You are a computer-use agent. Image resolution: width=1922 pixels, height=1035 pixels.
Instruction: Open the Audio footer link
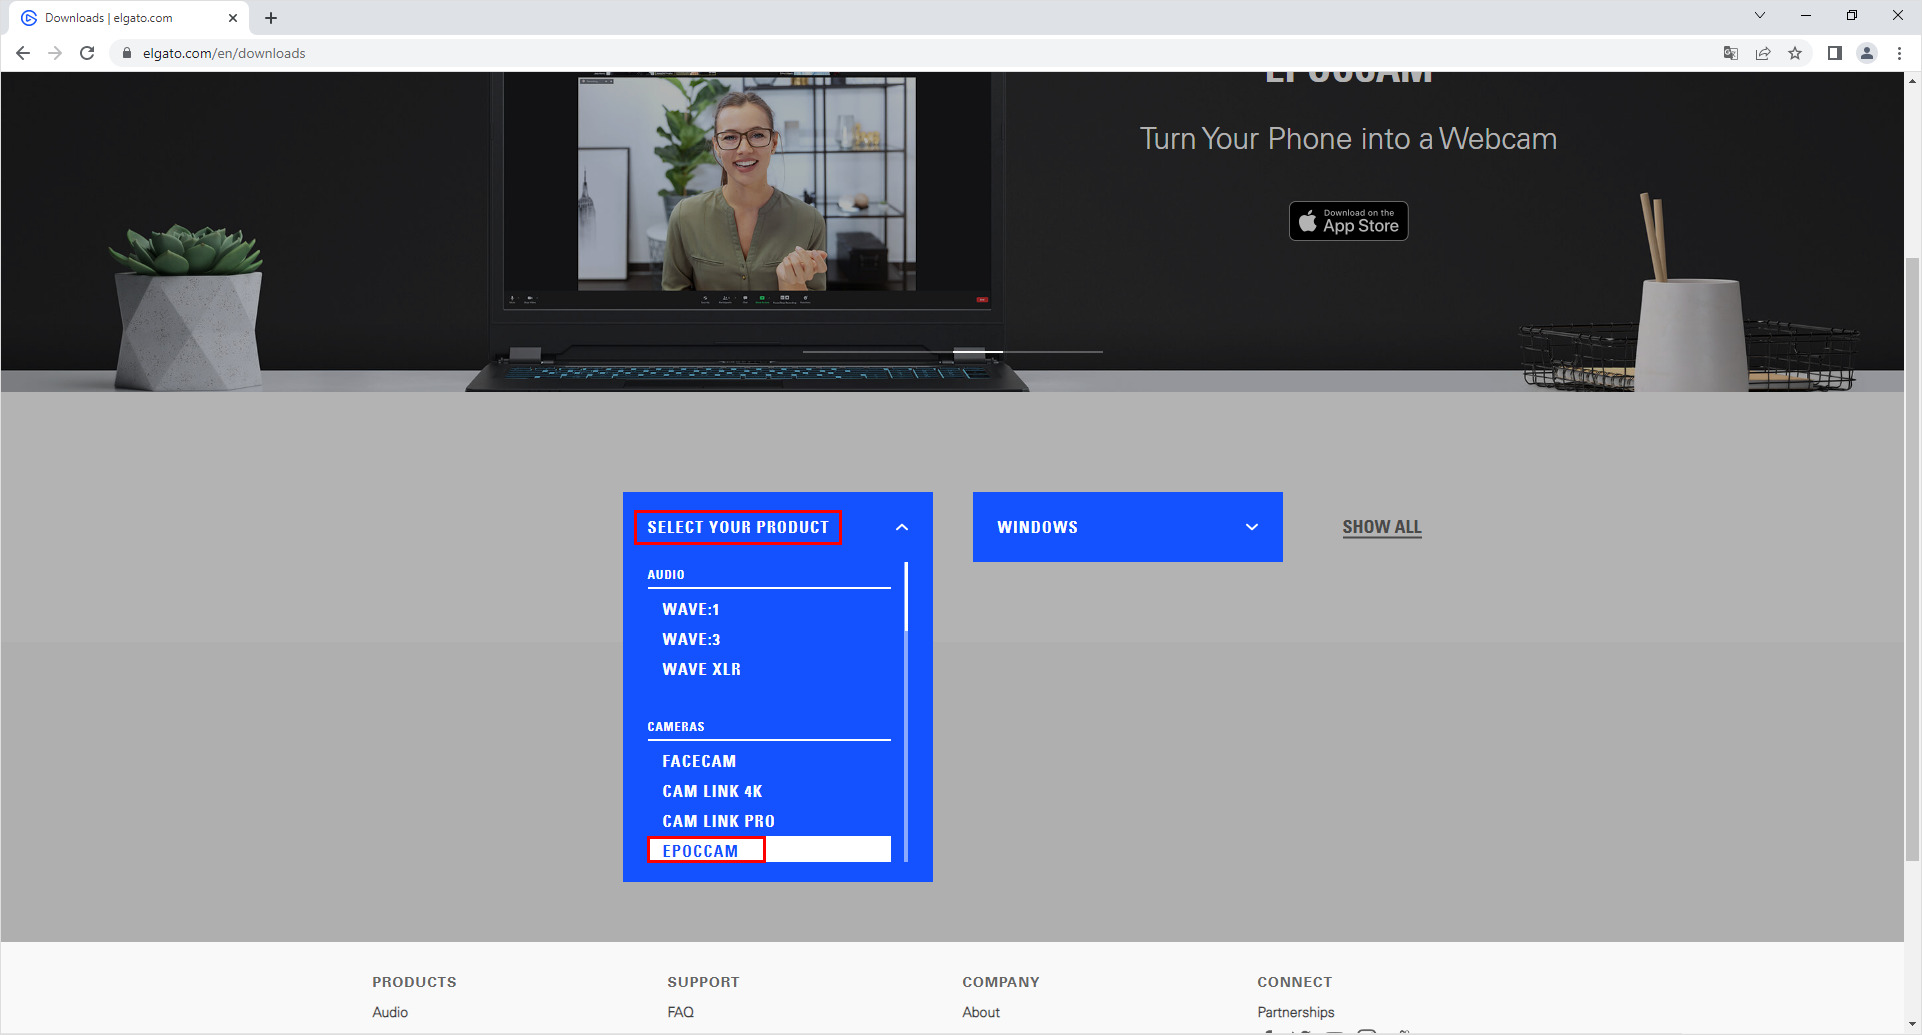click(390, 1012)
